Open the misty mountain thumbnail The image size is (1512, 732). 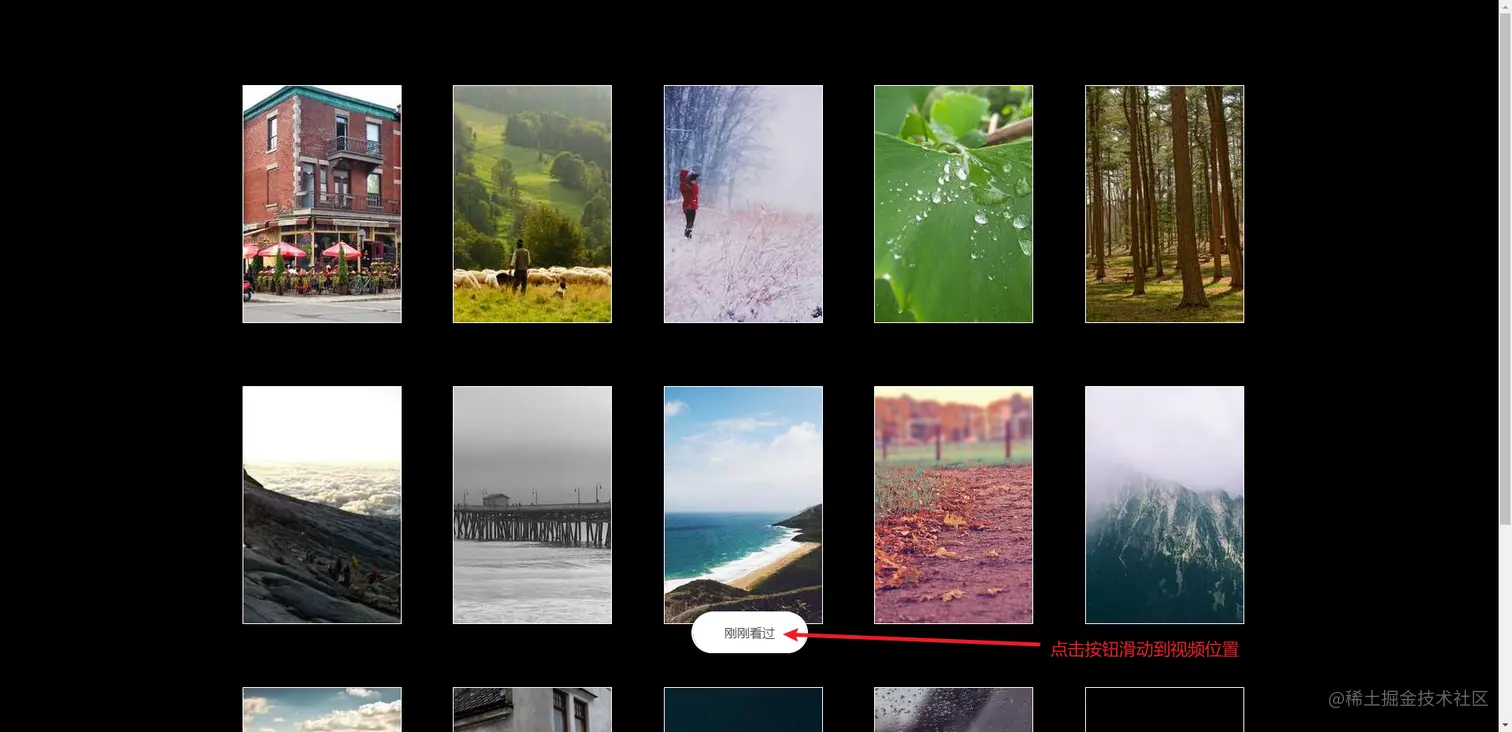1164,505
